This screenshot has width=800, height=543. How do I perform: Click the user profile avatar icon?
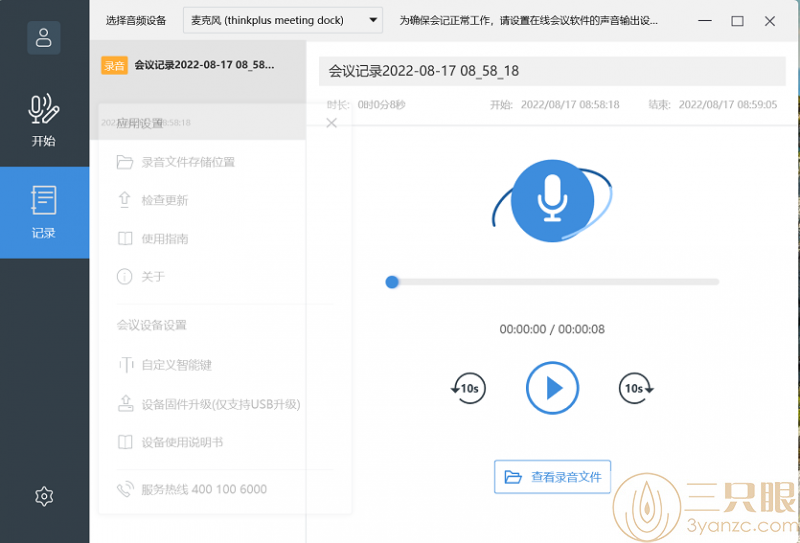[x=44, y=38]
